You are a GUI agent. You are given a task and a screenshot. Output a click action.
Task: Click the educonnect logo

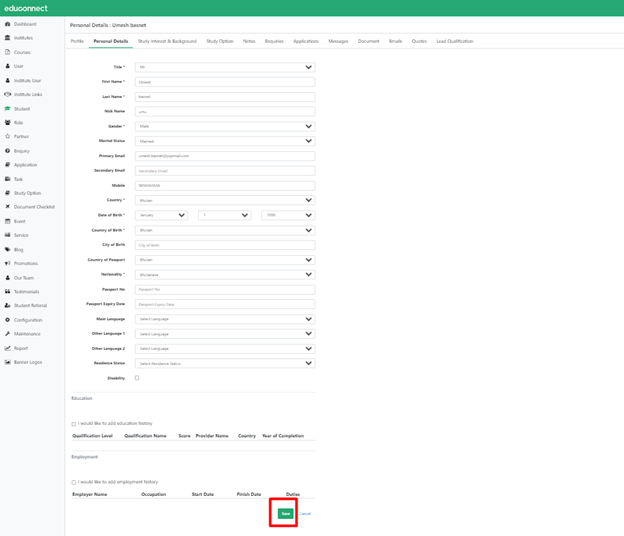click(x=26, y=8)
